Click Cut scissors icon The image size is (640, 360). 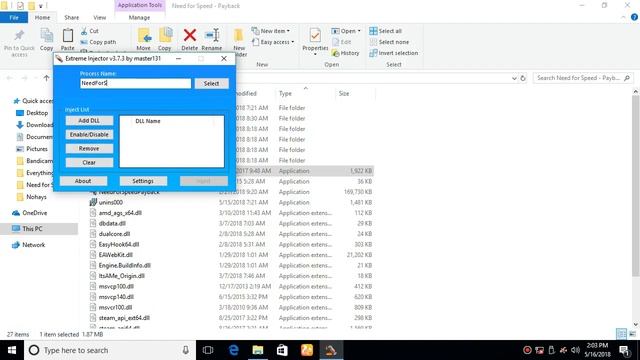pyautogui.click(x=84, y=31)
